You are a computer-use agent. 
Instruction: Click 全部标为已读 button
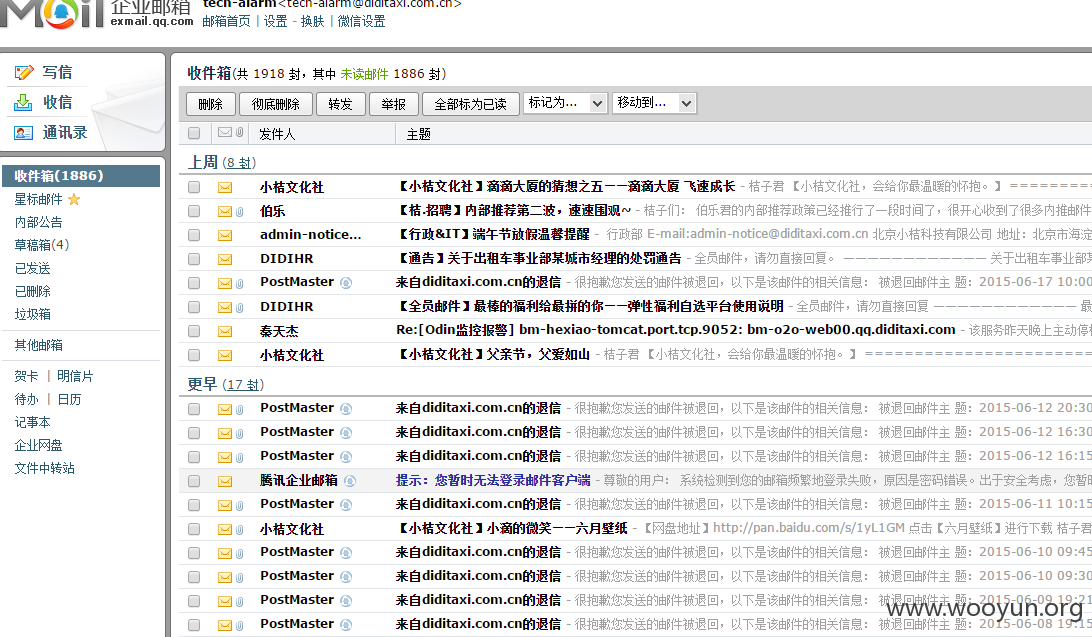470,104
